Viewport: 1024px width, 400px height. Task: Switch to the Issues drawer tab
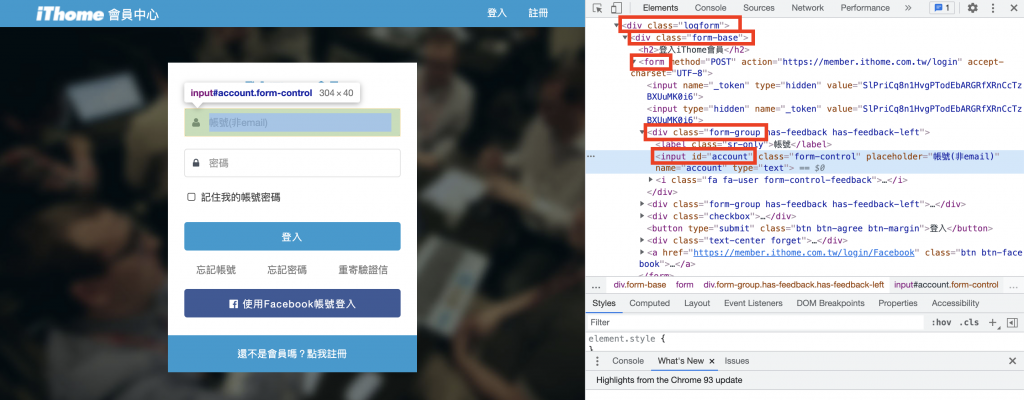(x=737, y=361)
